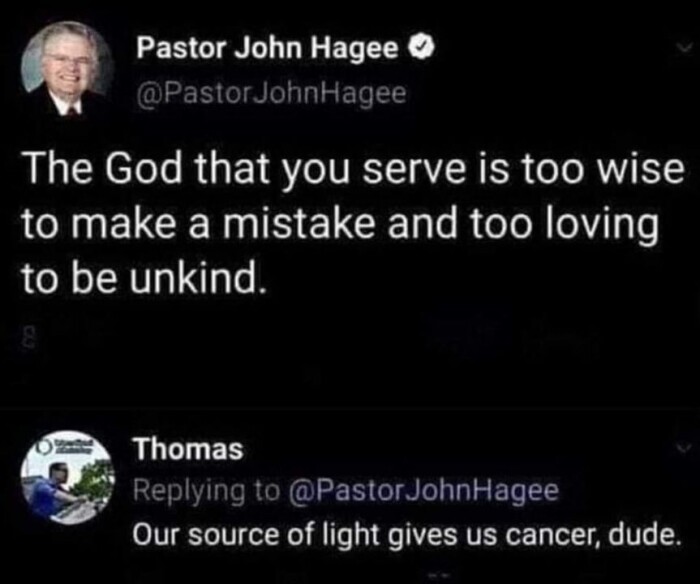The width and height of the screenshot is (700, 584).
Task: Click the words "to be unkind."
Action: [x=144, y=279]
